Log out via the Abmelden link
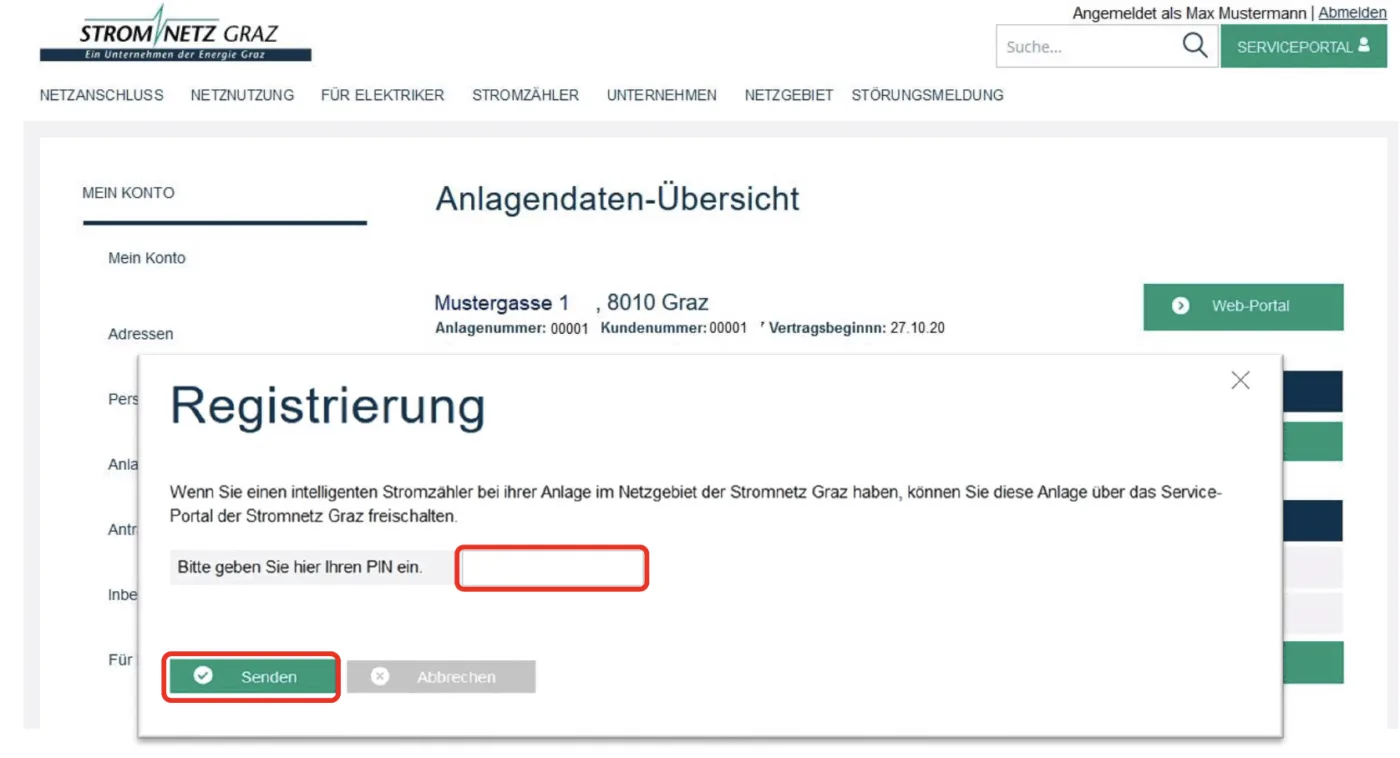The image size is (1400, 758). [x=1352, y=13]
